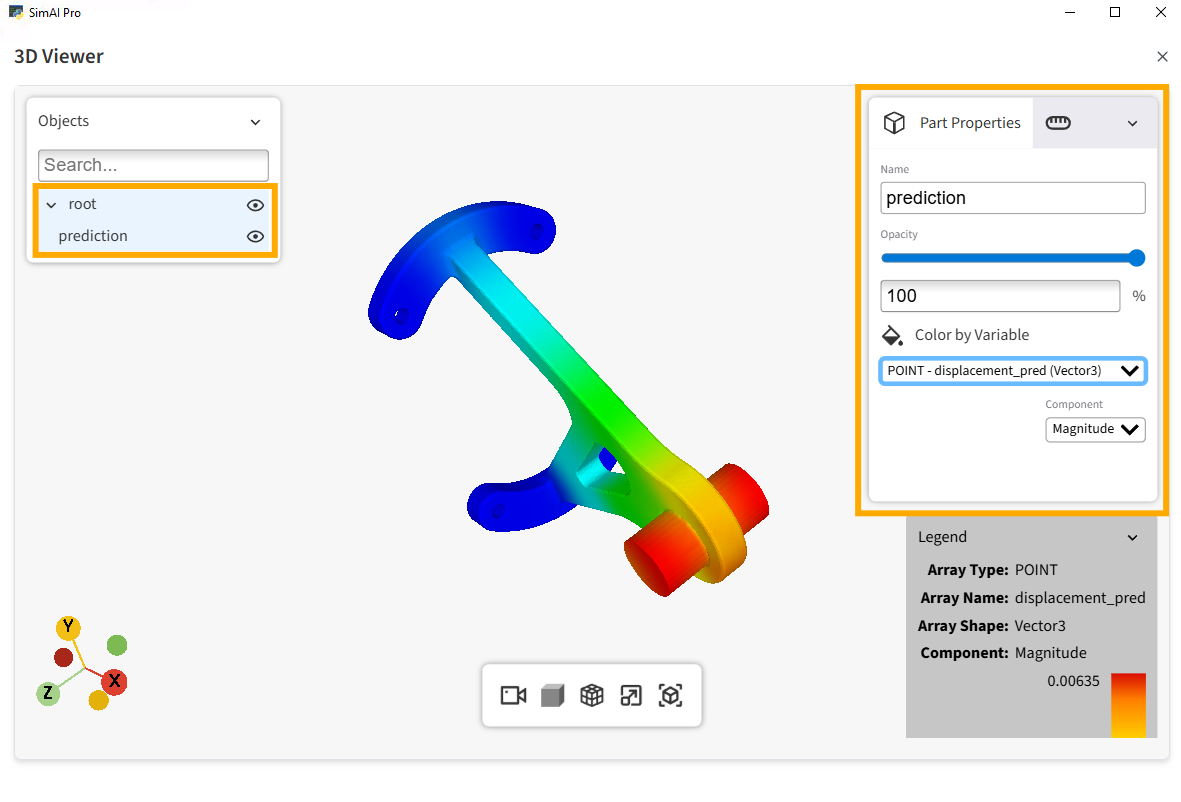Screen dimensions: 1181x802
Task: Click the Opacity slider handle
Action: point(1136,258)
